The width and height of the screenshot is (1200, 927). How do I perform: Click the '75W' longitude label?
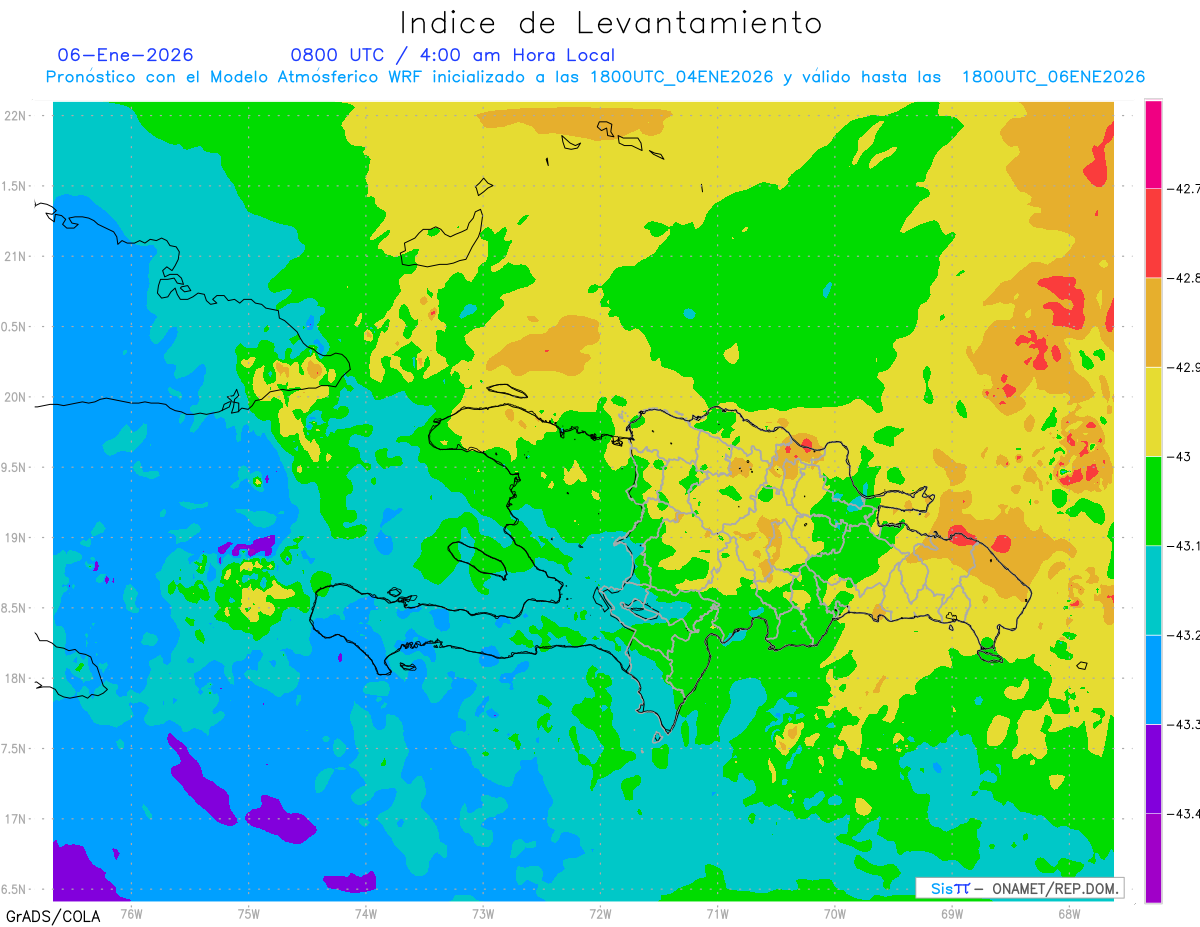[x=249, y=914]
